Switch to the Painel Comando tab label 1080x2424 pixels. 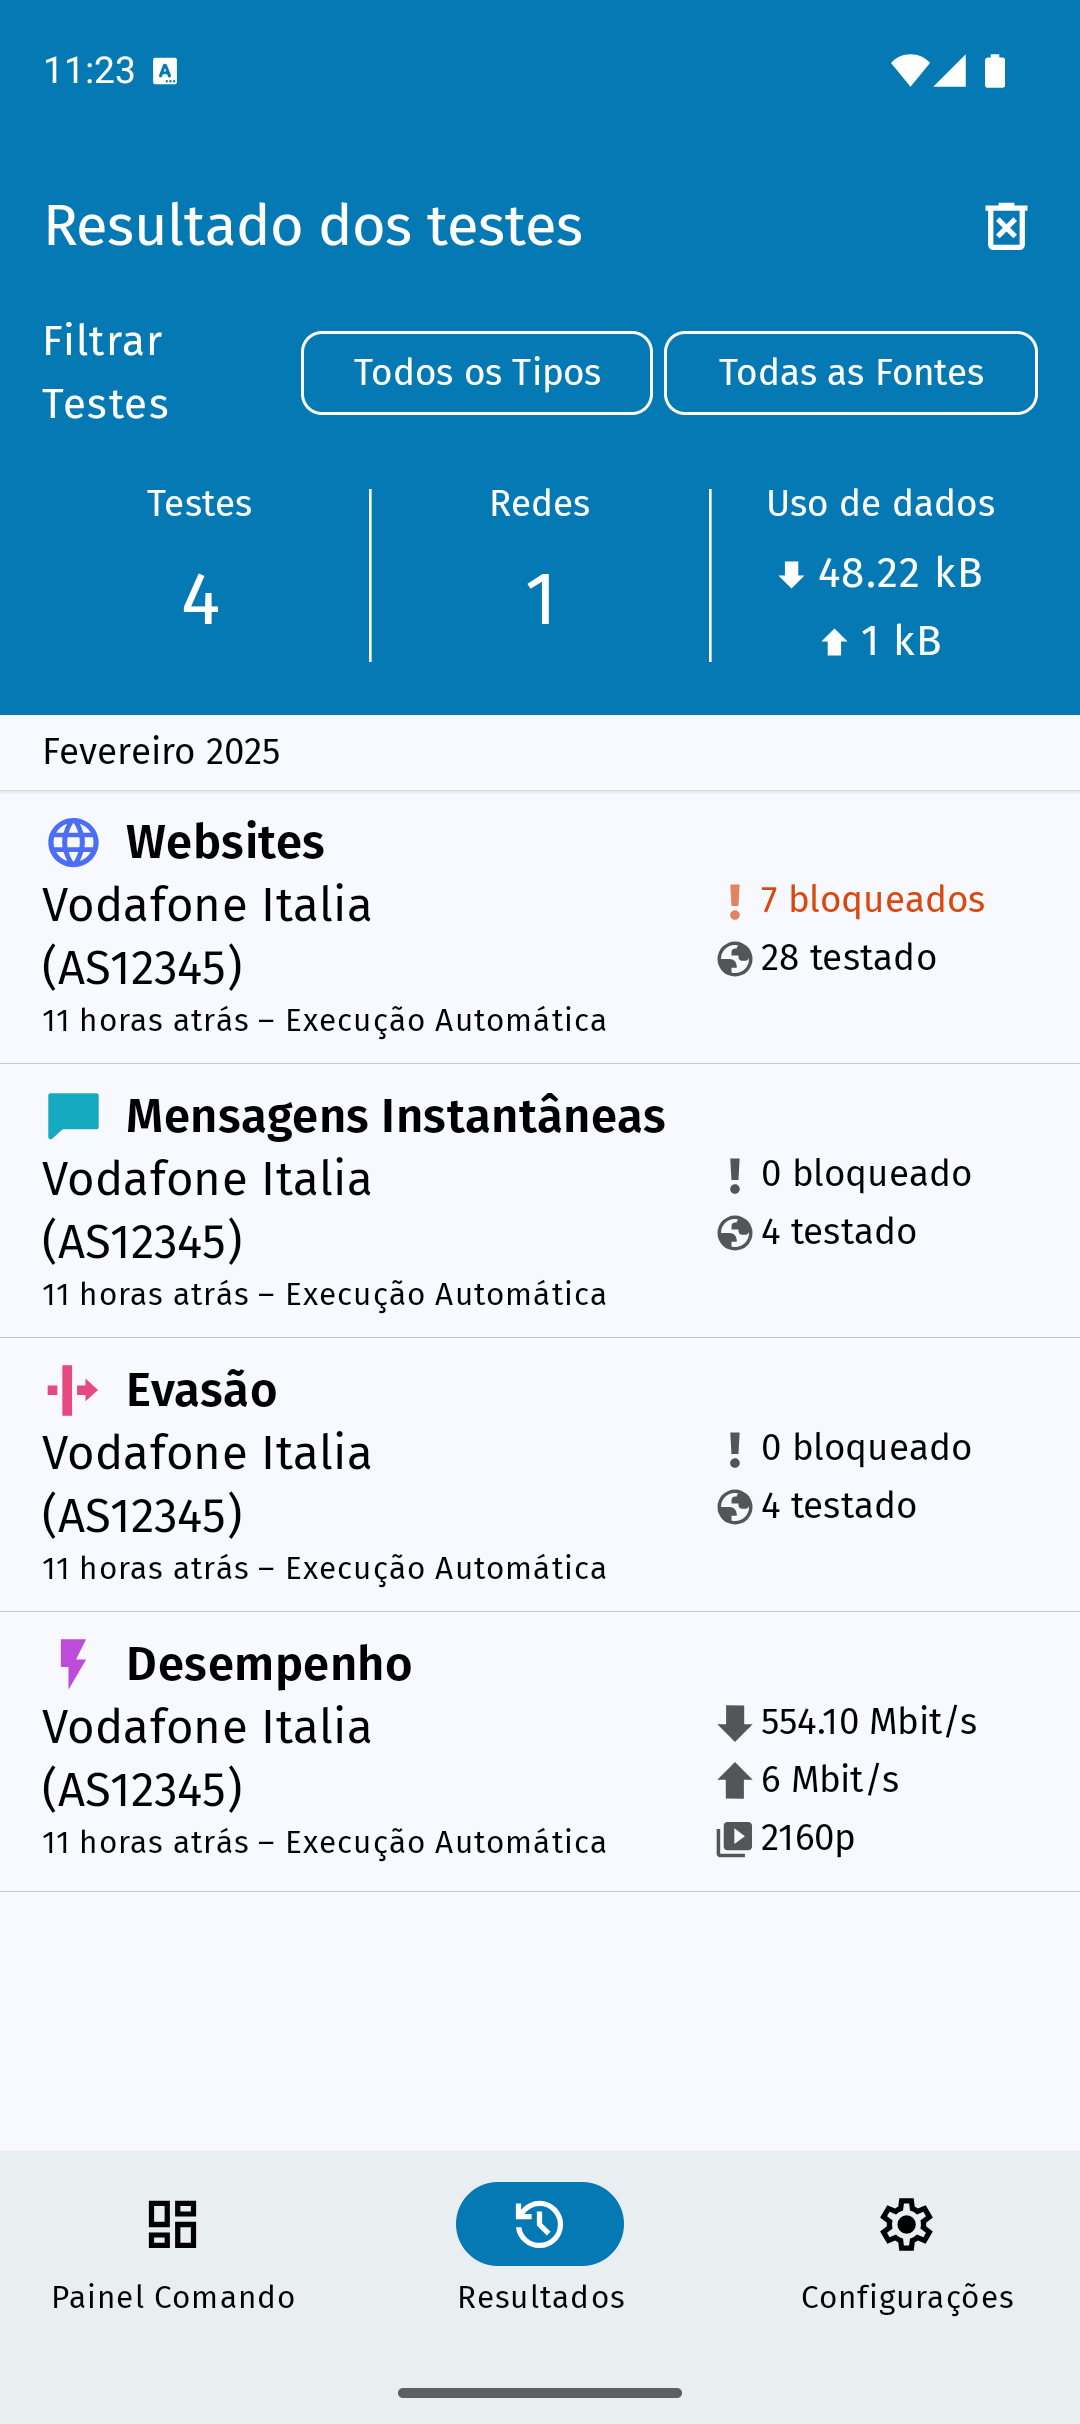point(173,2297)
